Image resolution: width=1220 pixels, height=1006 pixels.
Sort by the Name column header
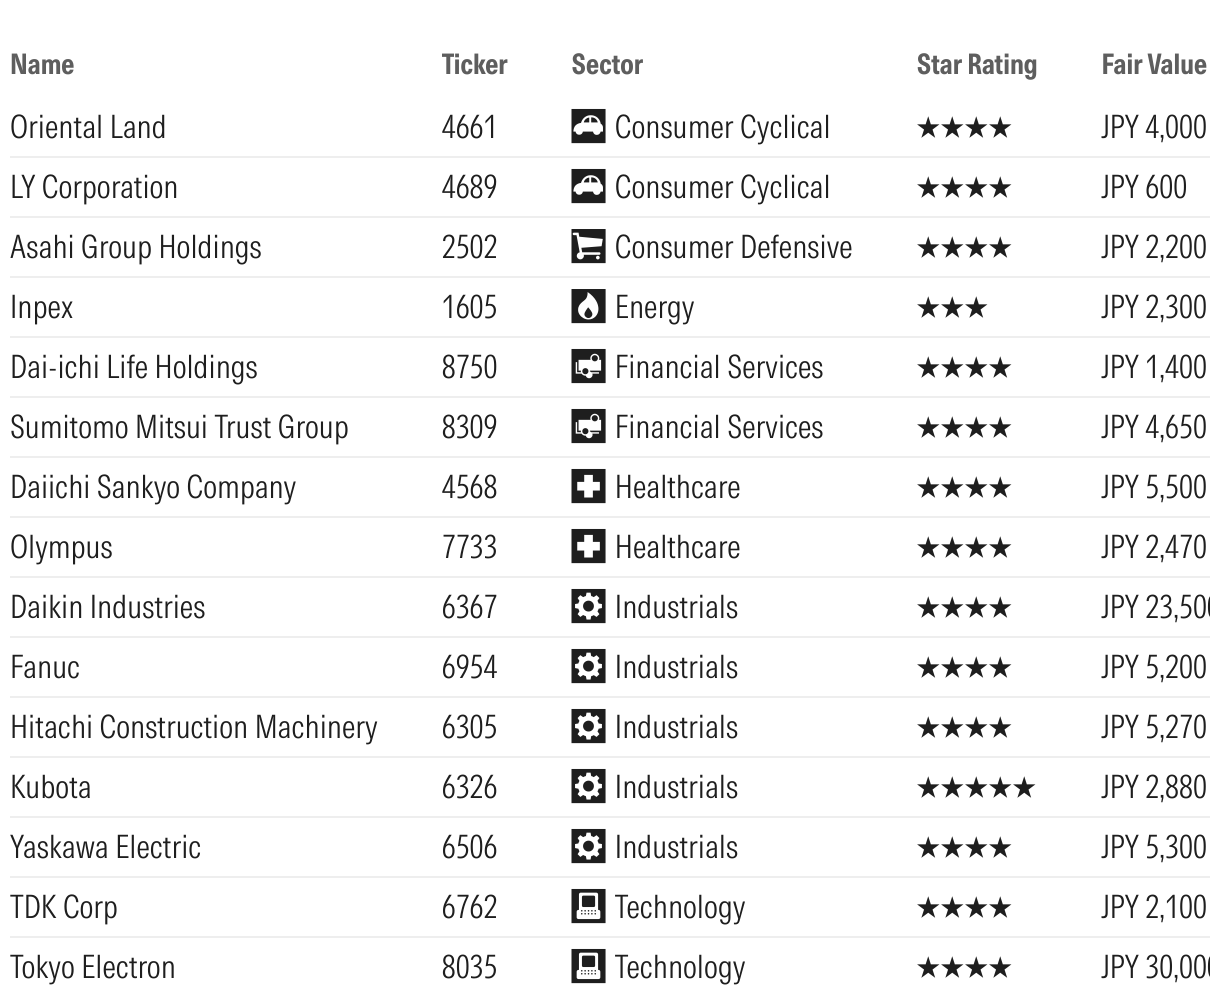(x=42, y=64)
